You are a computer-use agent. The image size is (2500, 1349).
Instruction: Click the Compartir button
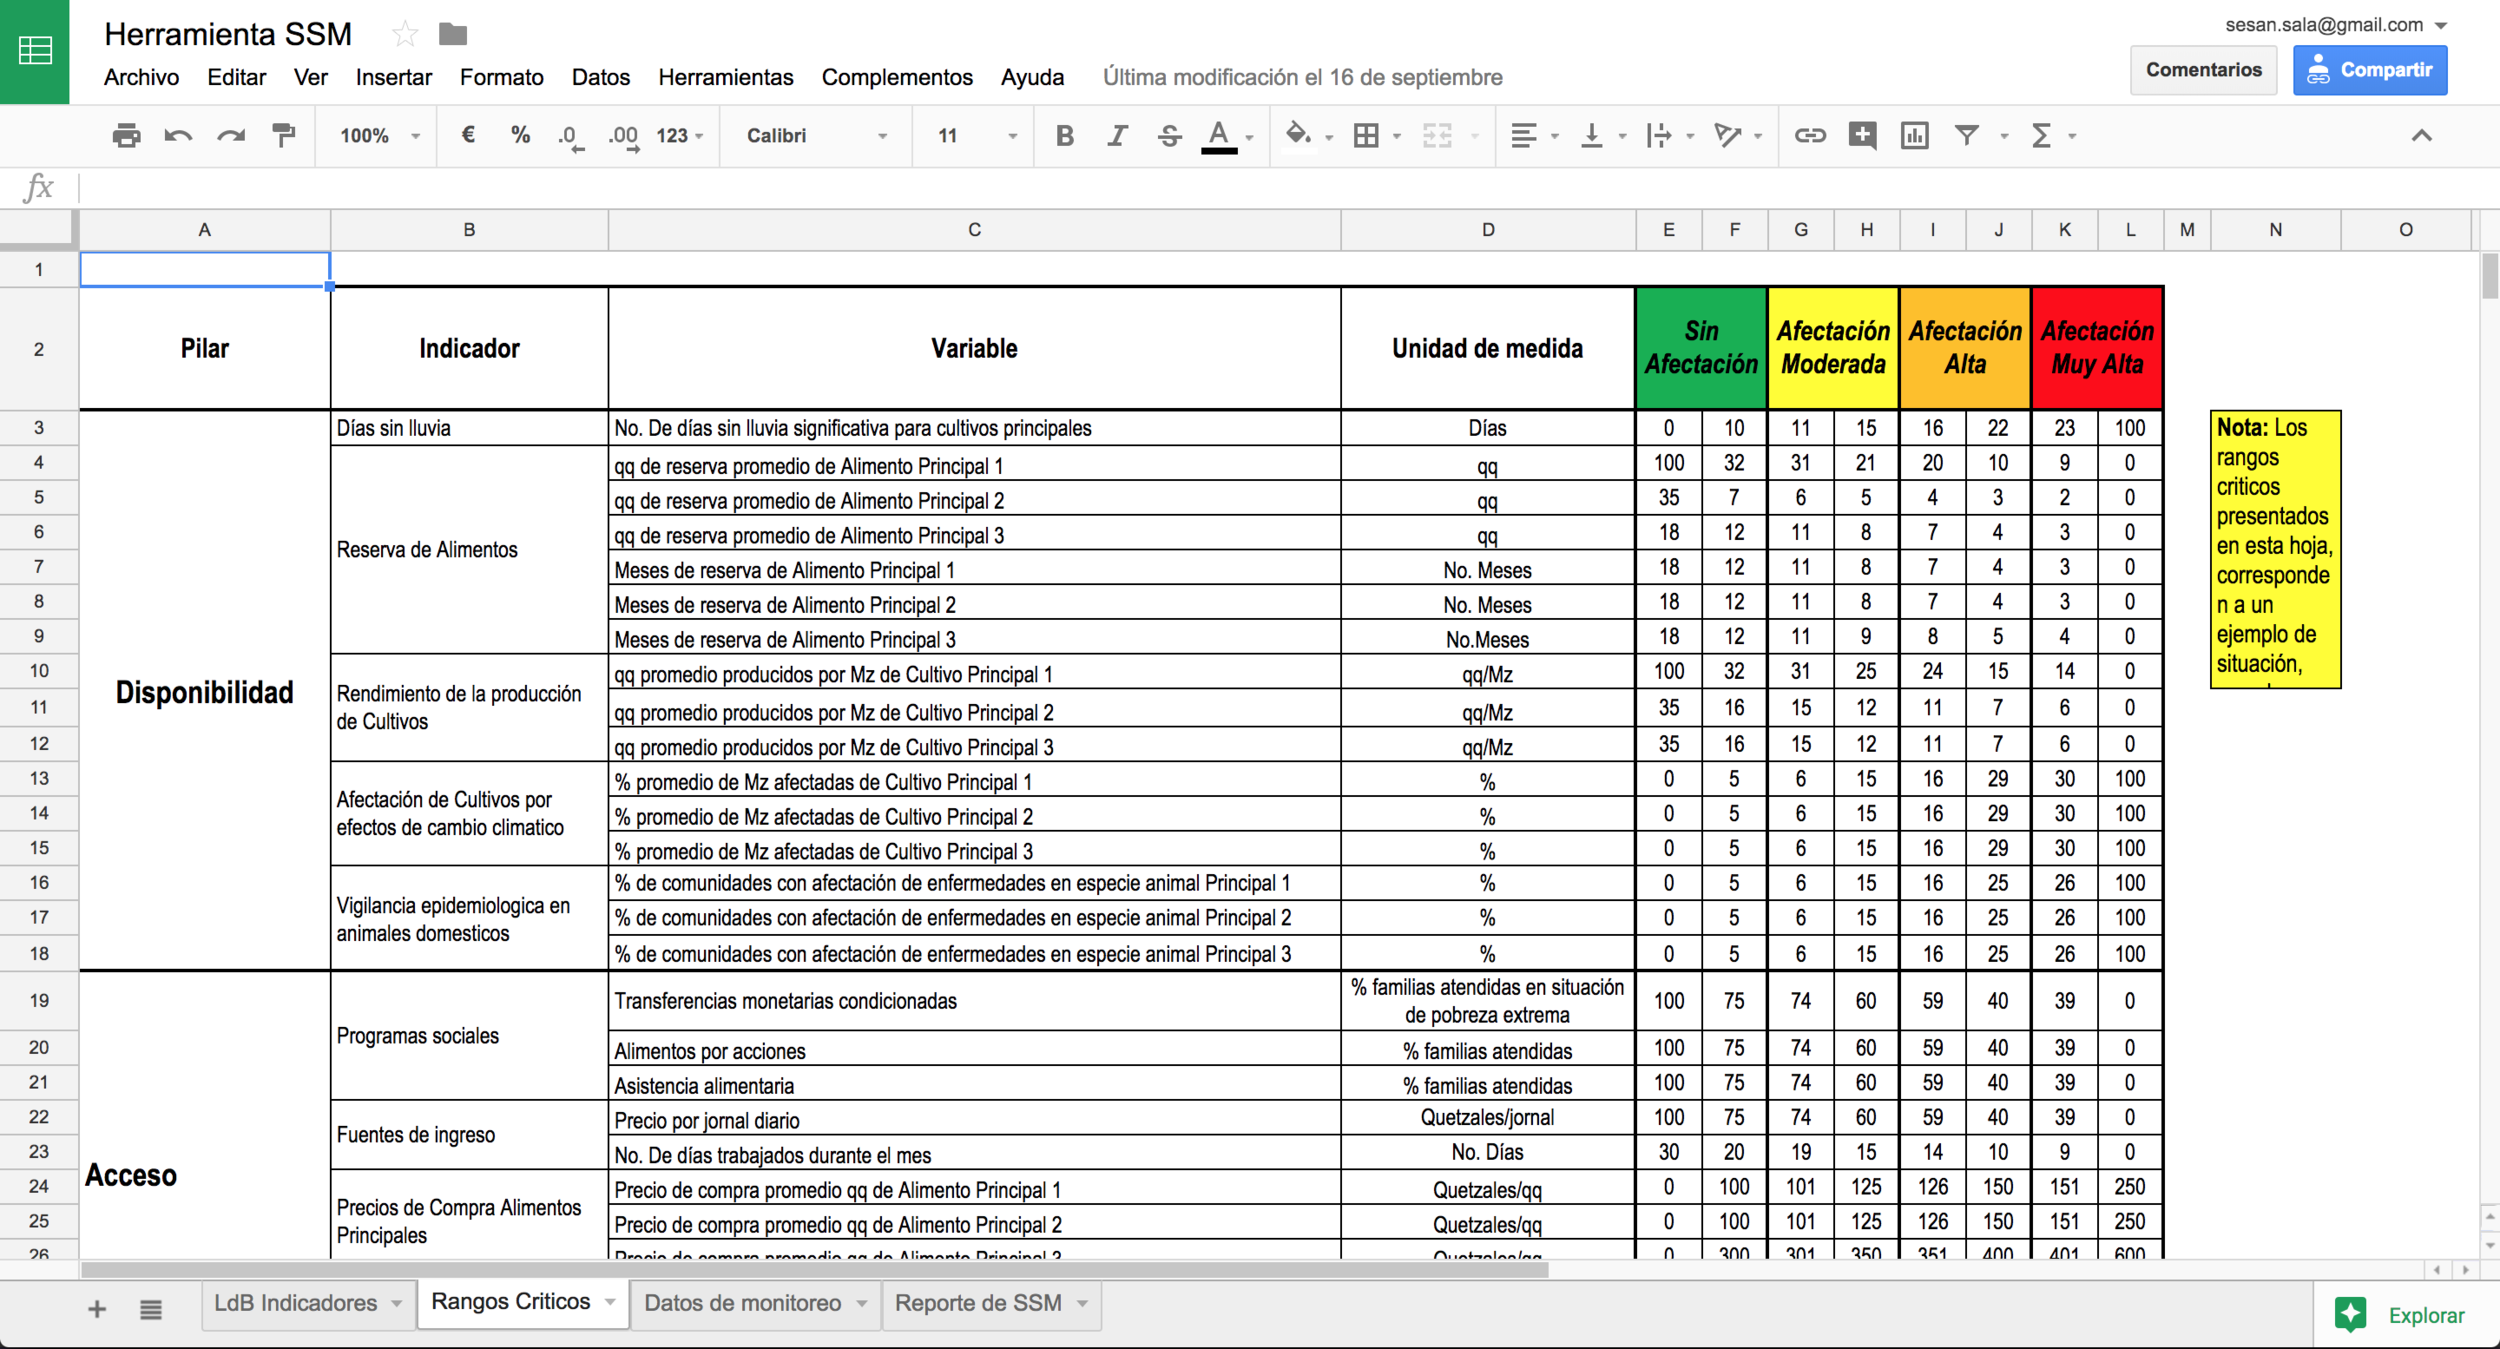(x=2370, y=70)
